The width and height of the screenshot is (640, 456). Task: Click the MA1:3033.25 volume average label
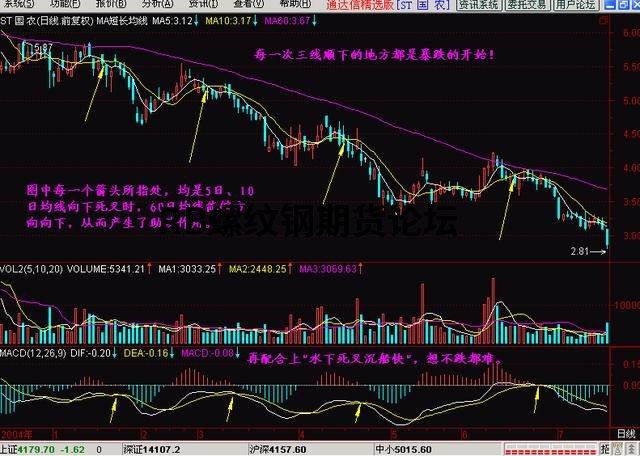[187, 269]
